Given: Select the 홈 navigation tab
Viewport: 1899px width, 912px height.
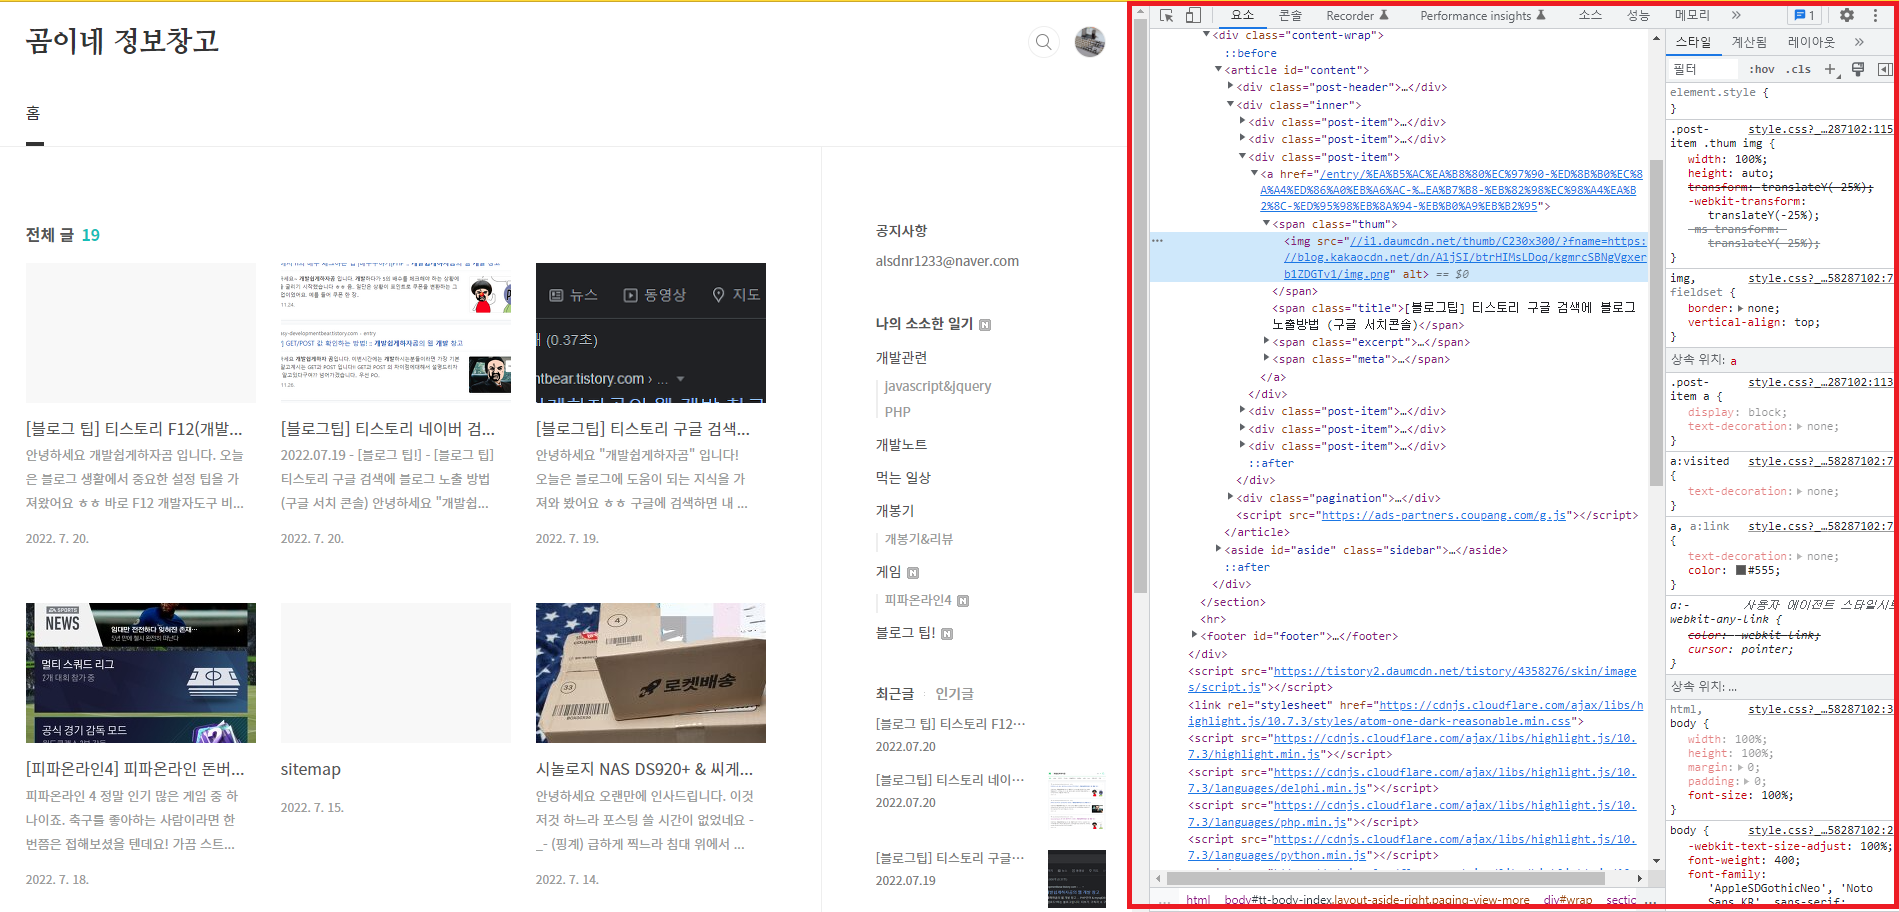Looking at the screenshot, I should coord(33,113).
